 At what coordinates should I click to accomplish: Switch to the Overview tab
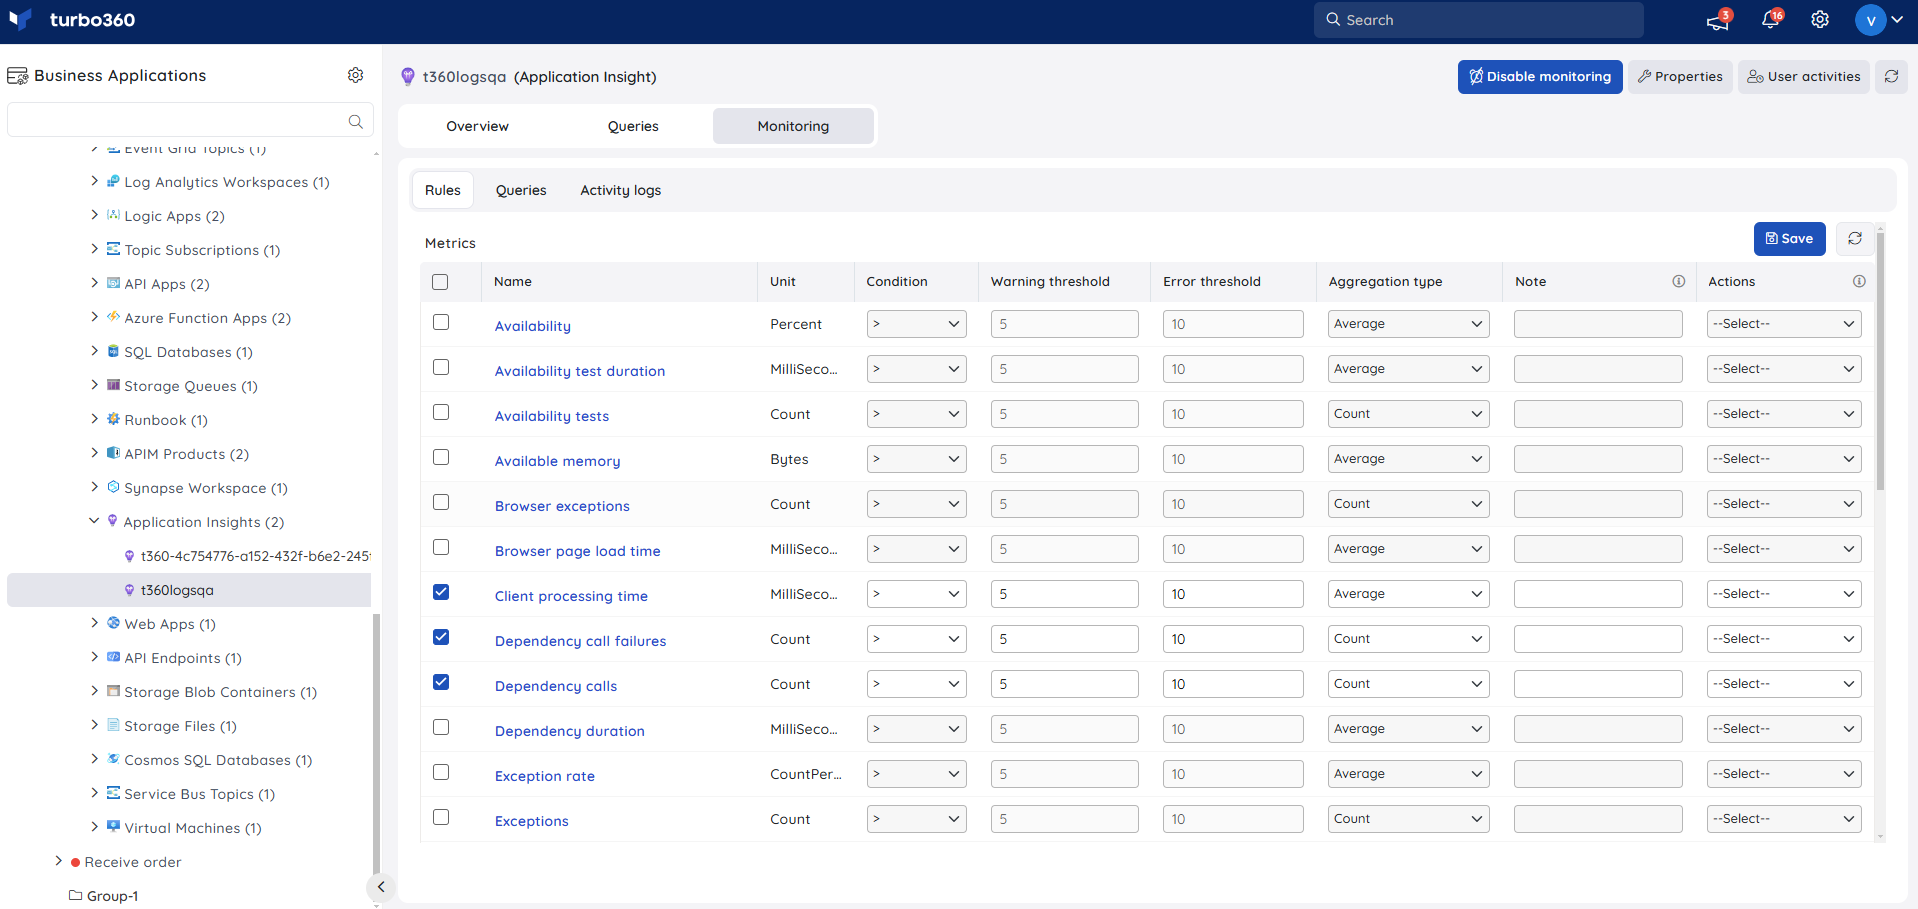pyautogui.click(x=477, y=126)
